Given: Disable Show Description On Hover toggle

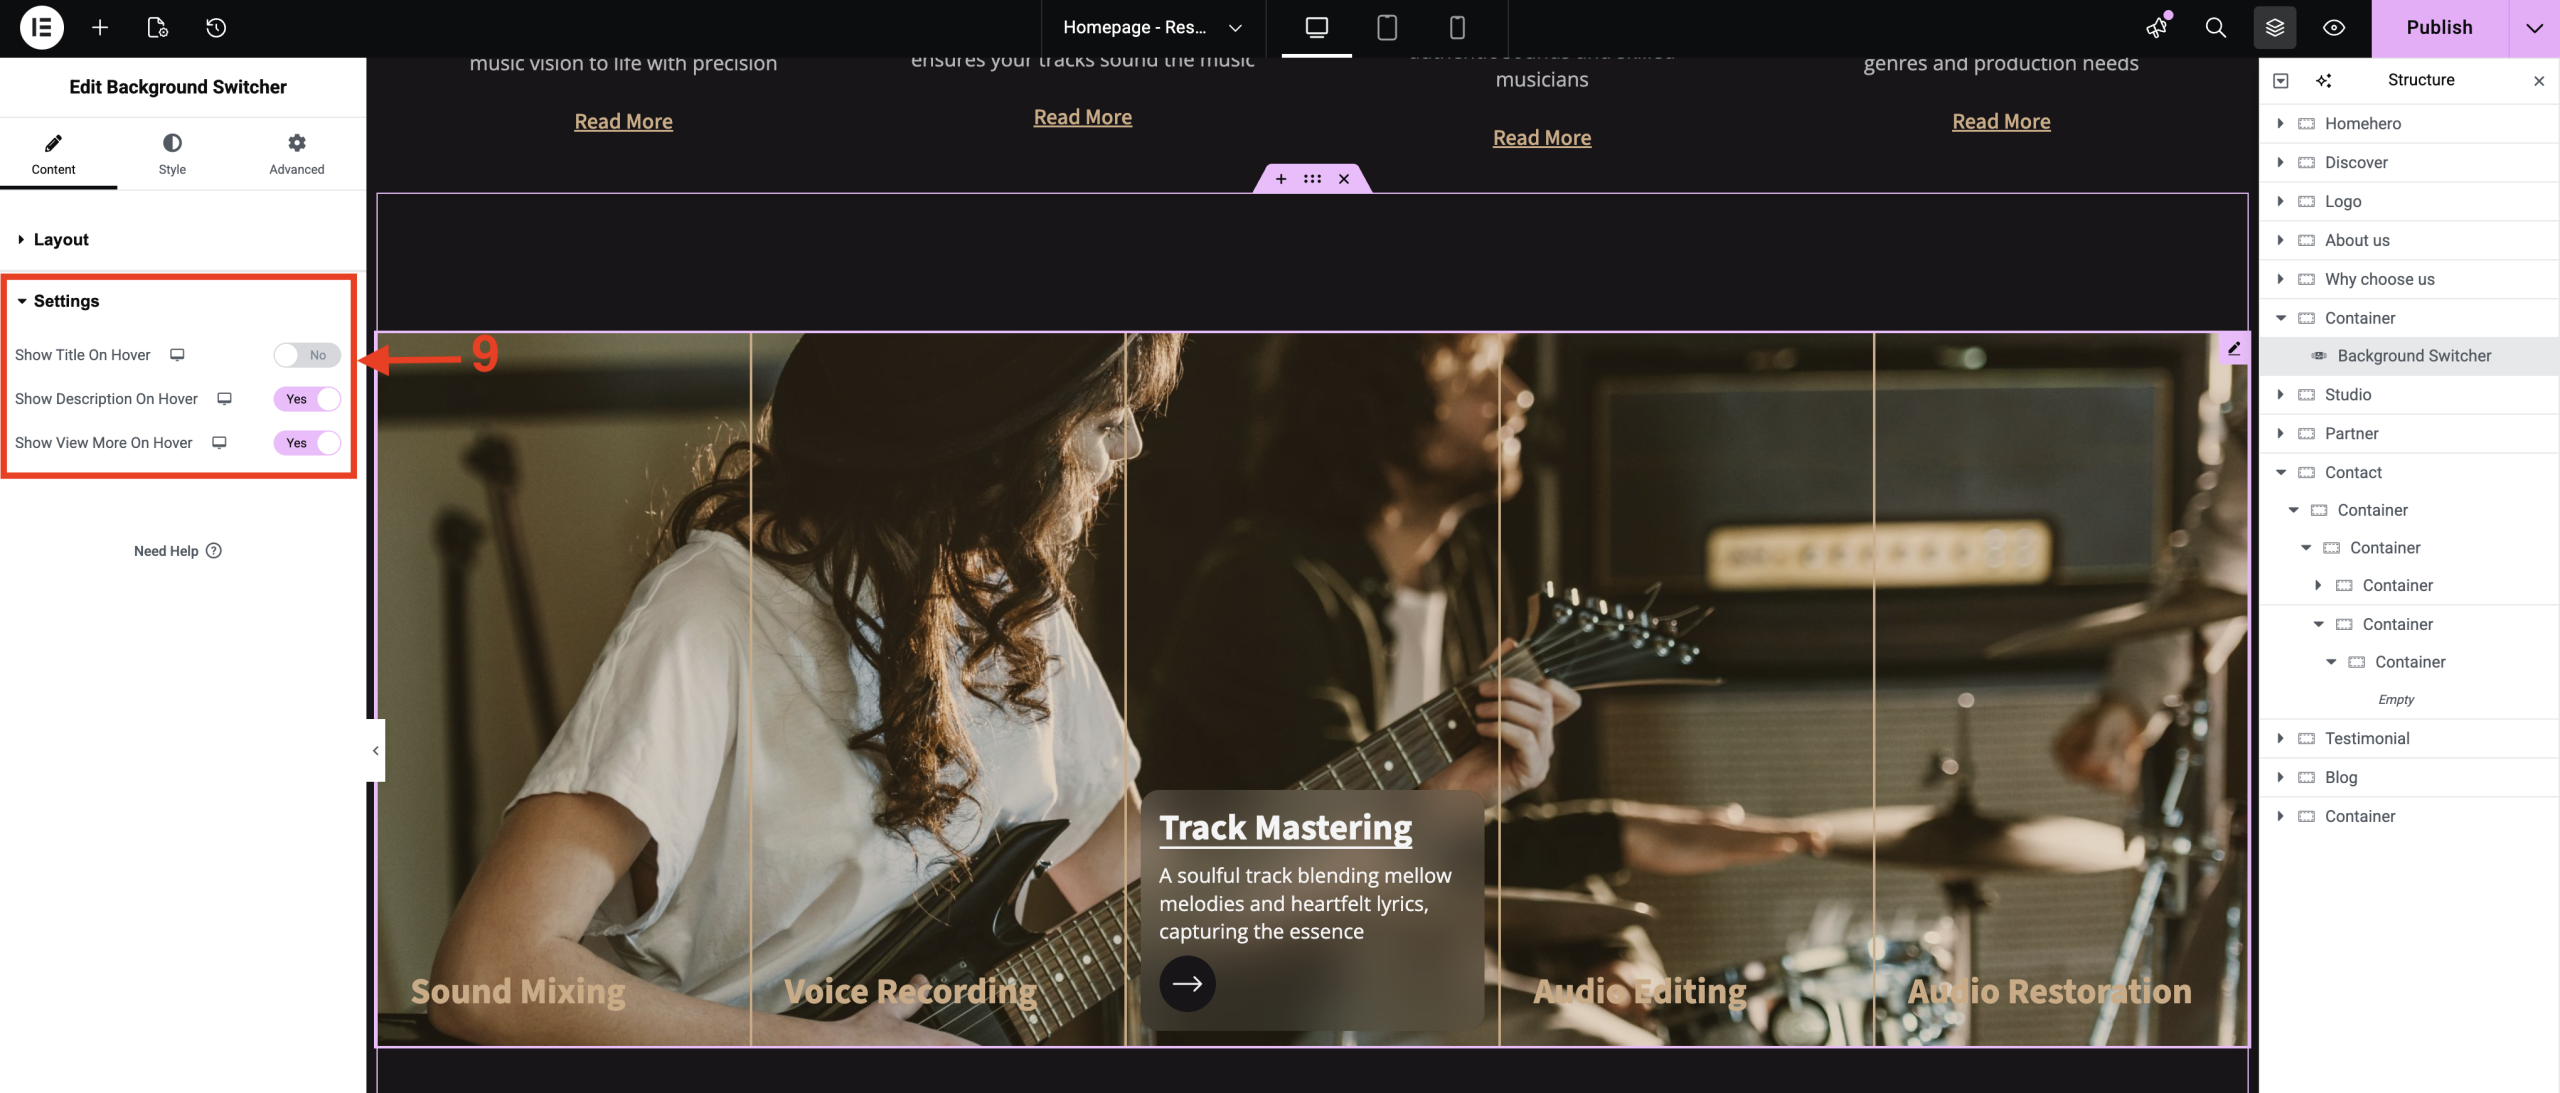Looking at the screenshot, I should 307,399.
